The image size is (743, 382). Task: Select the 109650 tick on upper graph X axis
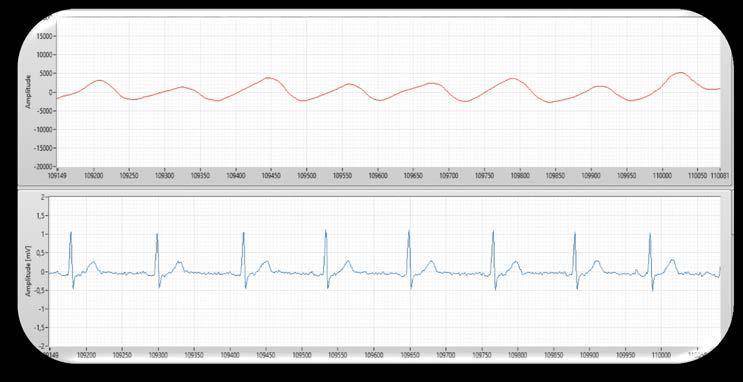point(413,175)
